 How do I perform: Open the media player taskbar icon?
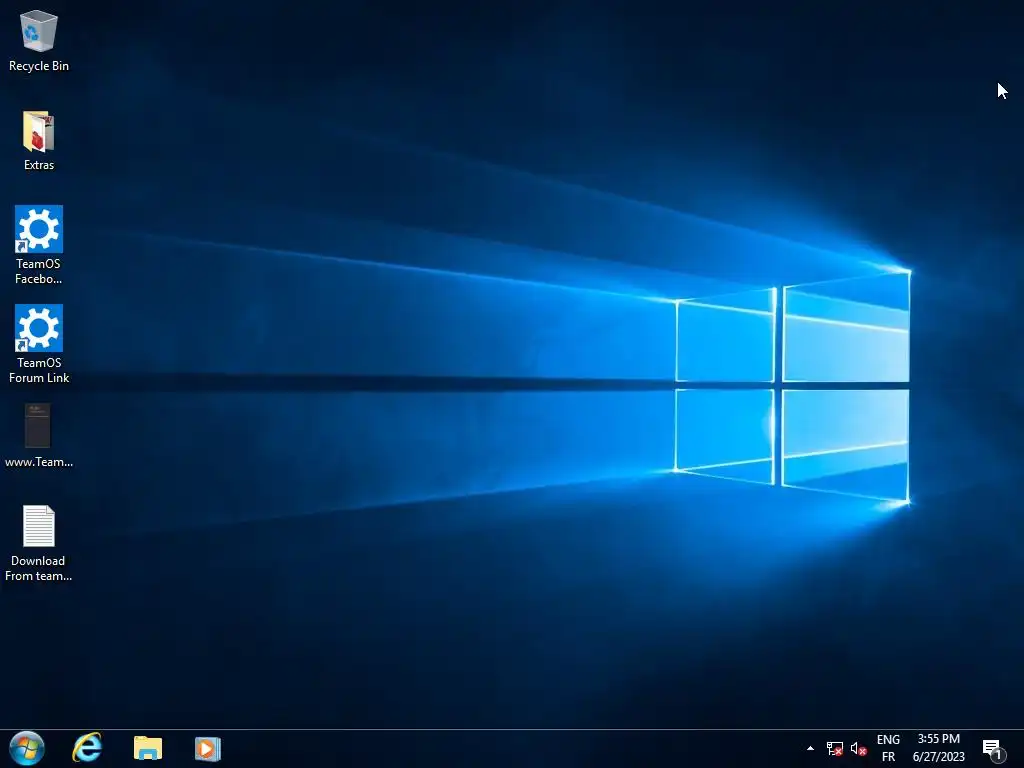[x=208, y=748]
